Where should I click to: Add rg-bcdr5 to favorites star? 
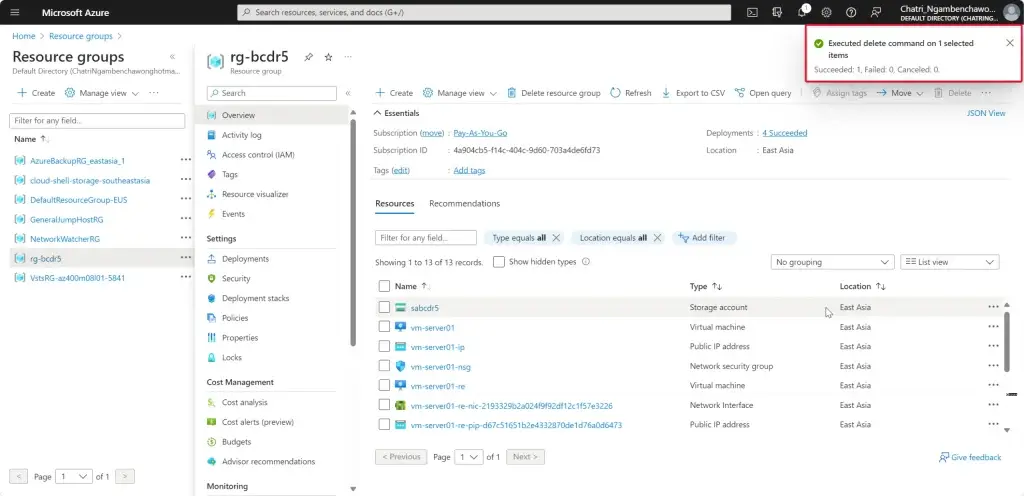coord(328,57)
